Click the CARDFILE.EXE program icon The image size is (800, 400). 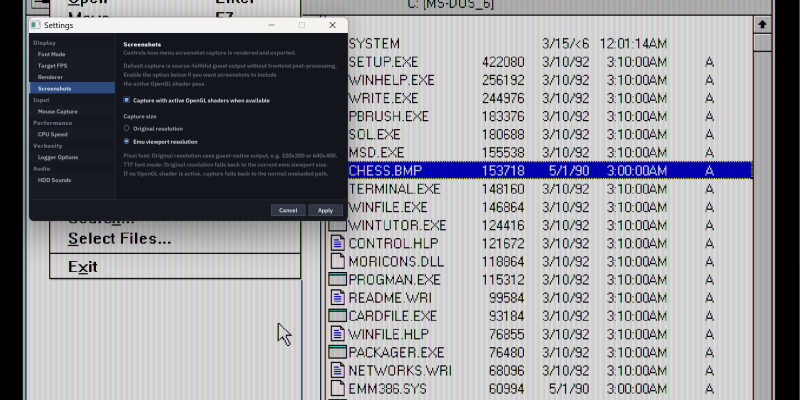pos(337,316)
